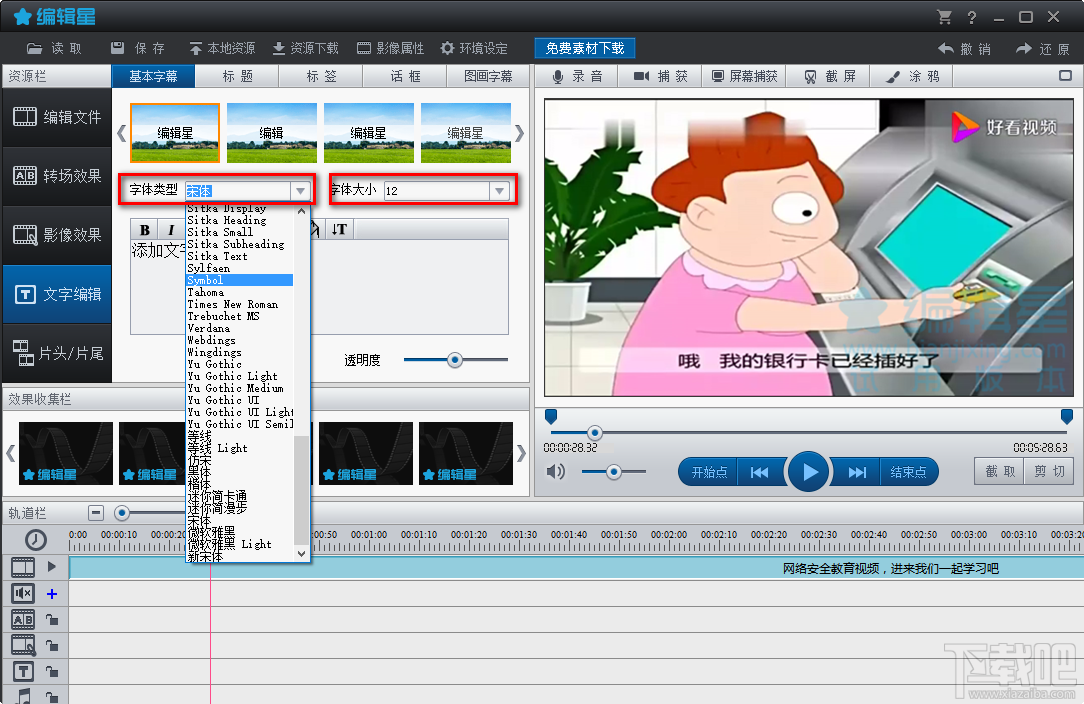Open 本地资源 local resources
This screenshot has width=1084, height=704.
(222, 48)
